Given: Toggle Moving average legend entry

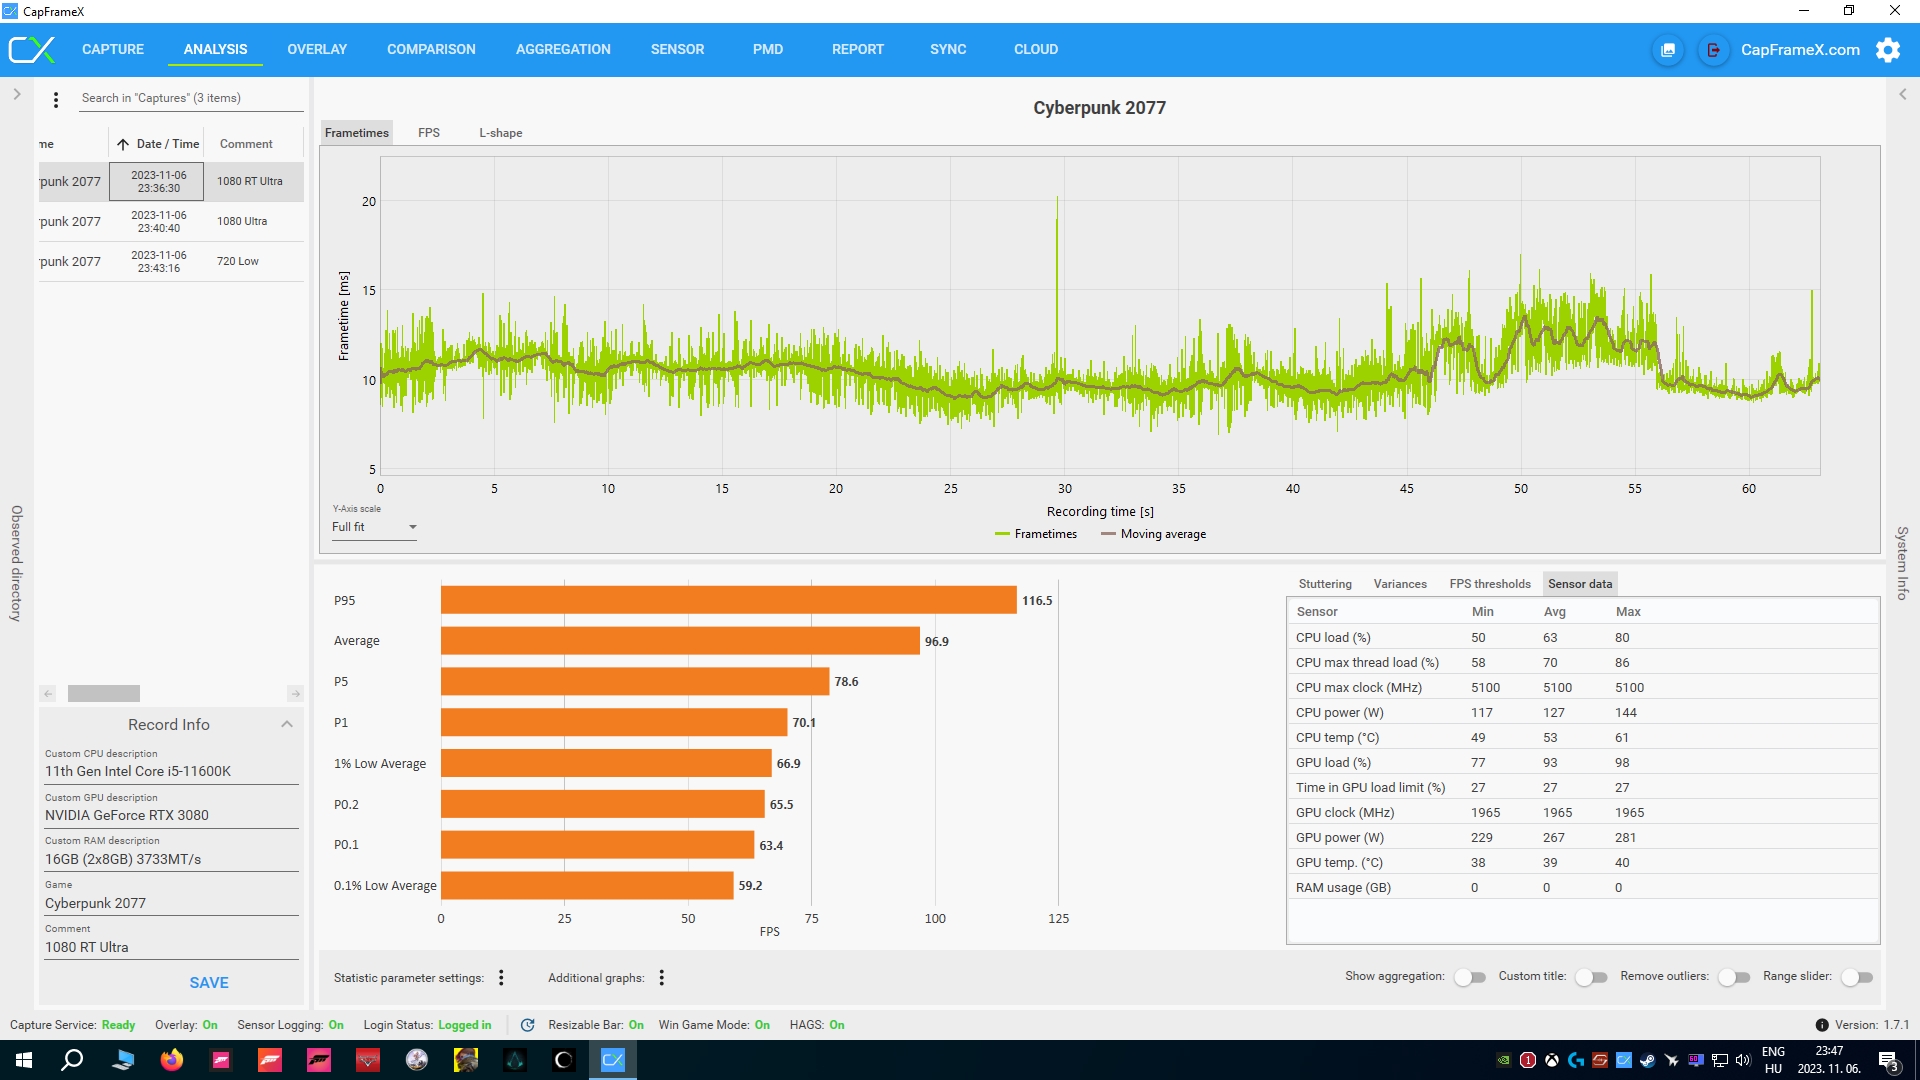Looking at the screenshot, I should coord(1153,534).
